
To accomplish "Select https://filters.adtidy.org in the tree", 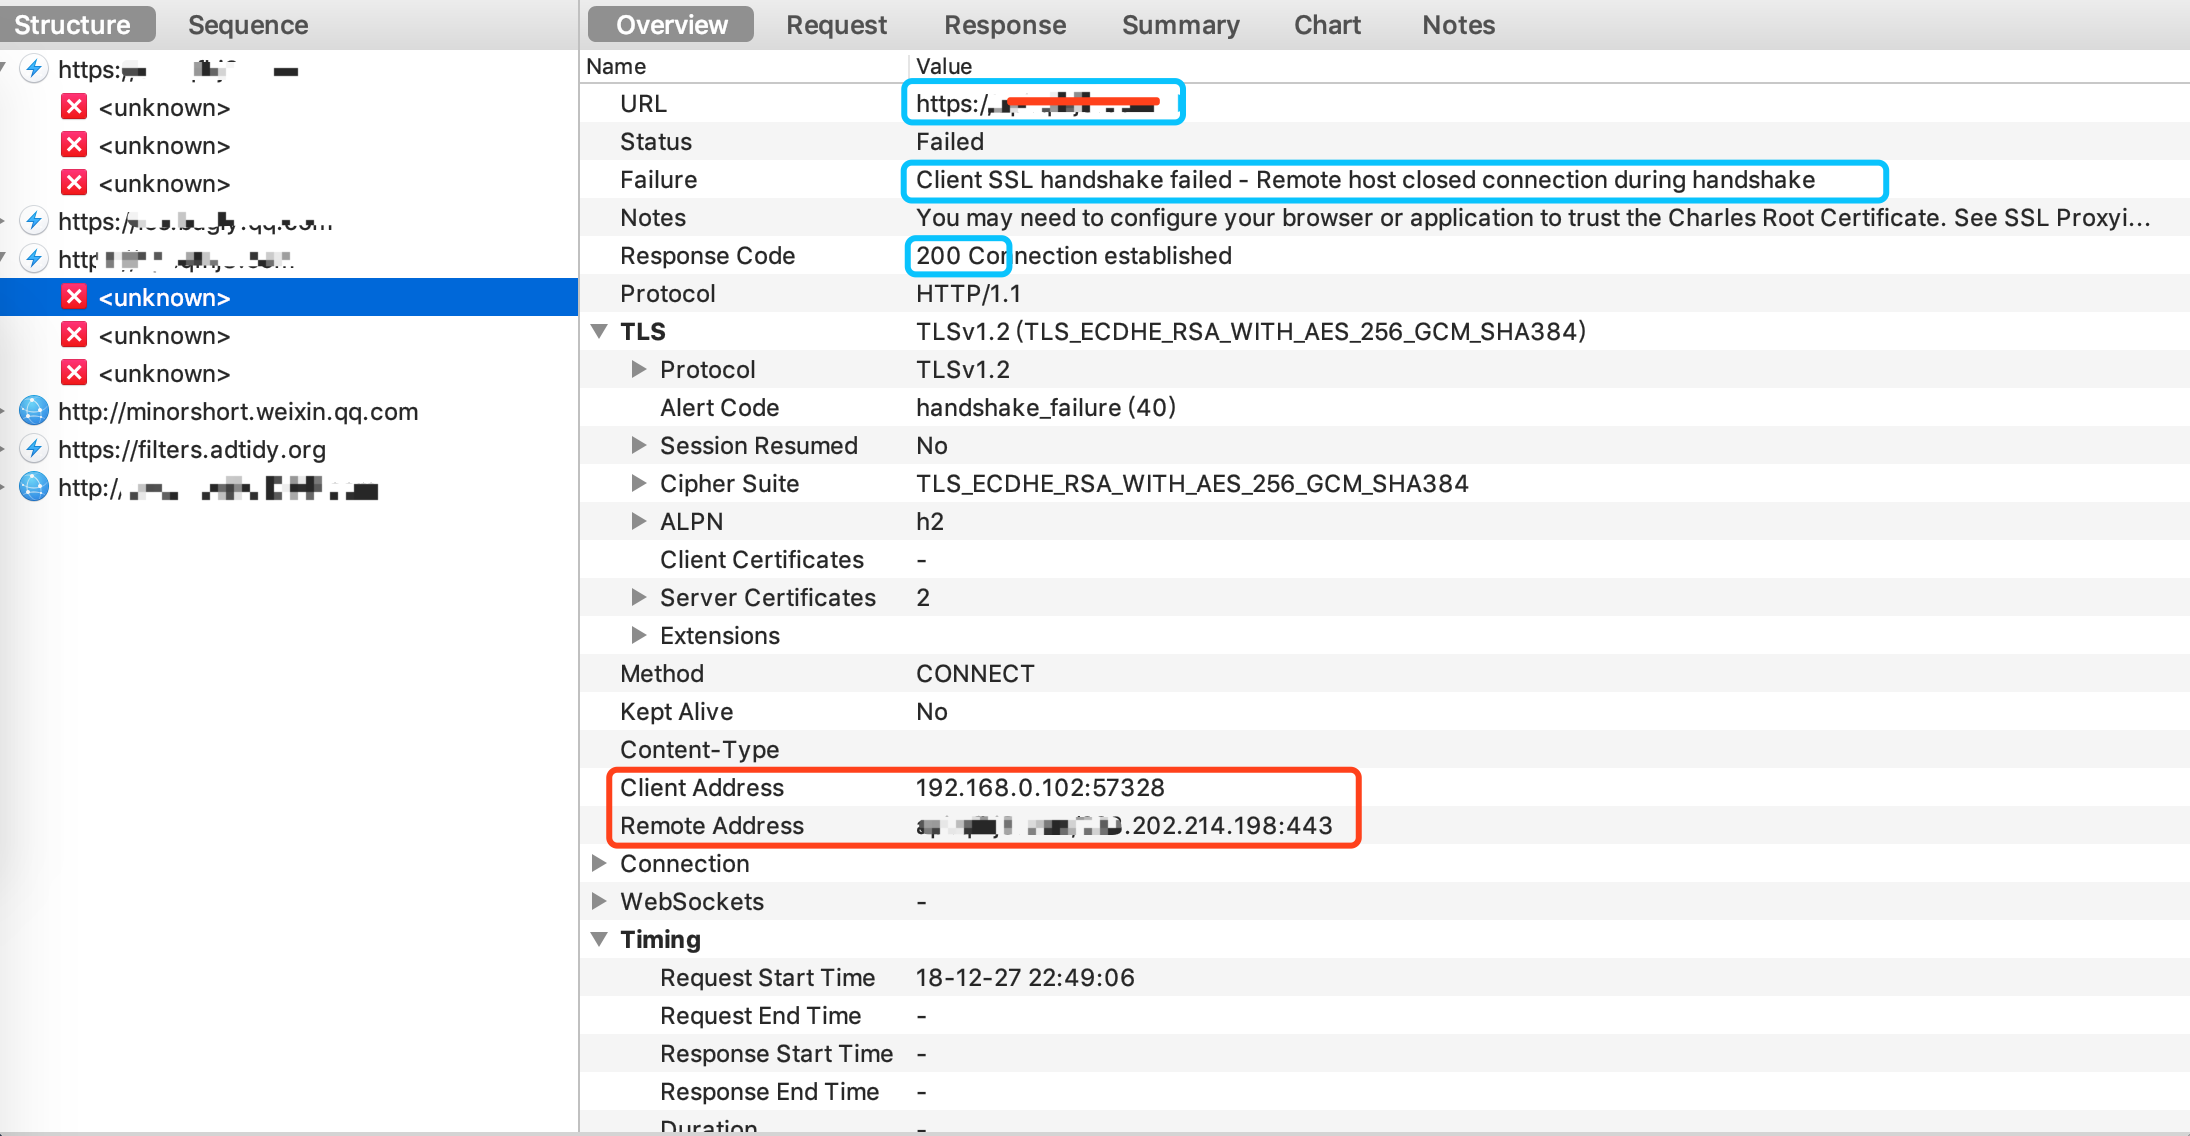I will tap(192, 449).
